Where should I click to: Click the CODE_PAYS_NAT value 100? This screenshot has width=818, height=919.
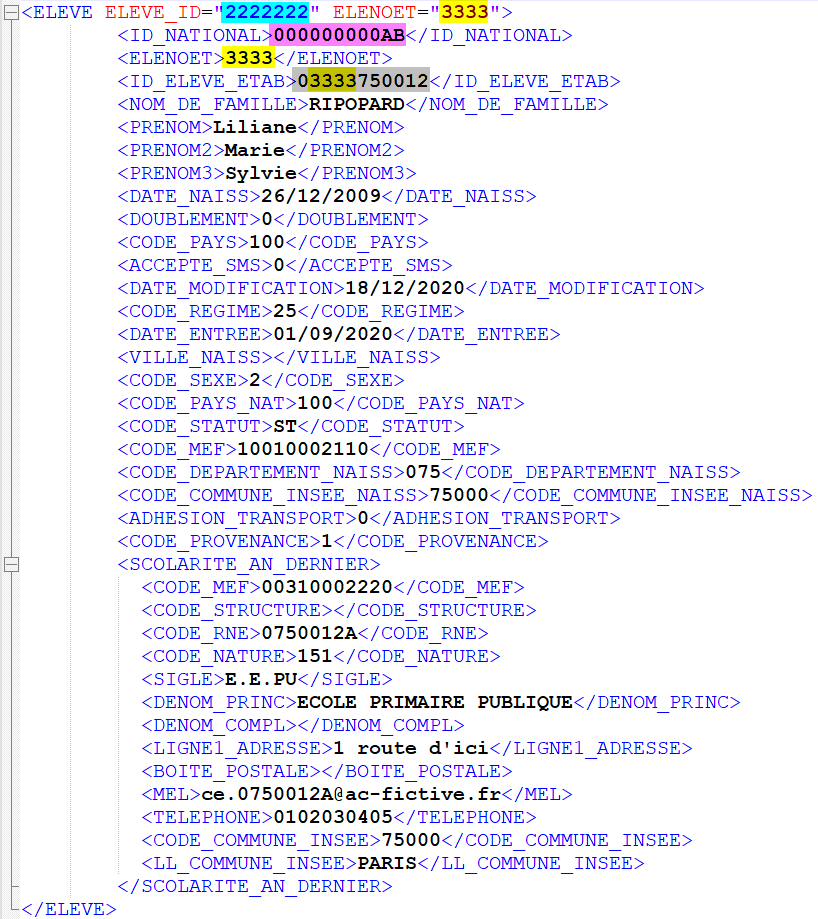[x=315, y=403]
